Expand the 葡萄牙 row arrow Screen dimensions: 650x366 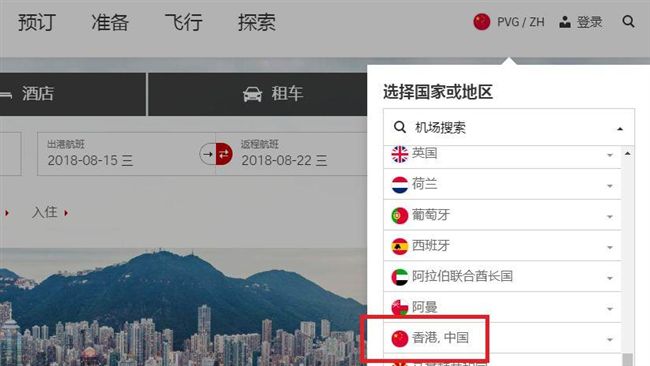click(610, 217)
